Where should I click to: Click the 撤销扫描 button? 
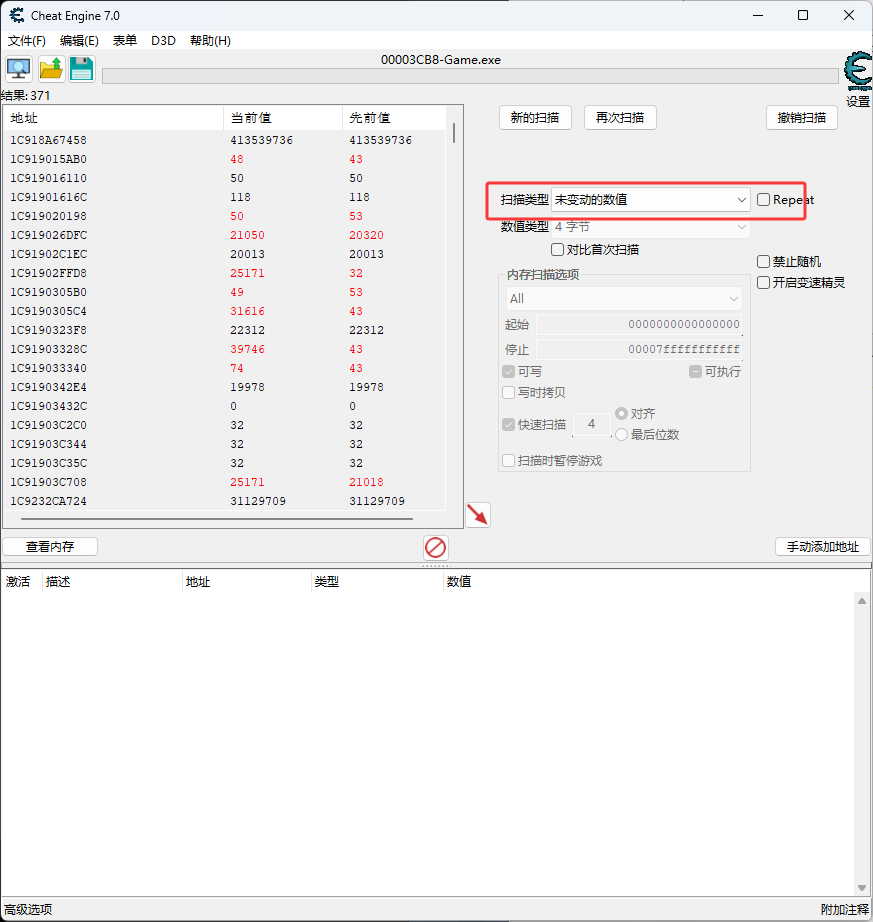point(802,118)
